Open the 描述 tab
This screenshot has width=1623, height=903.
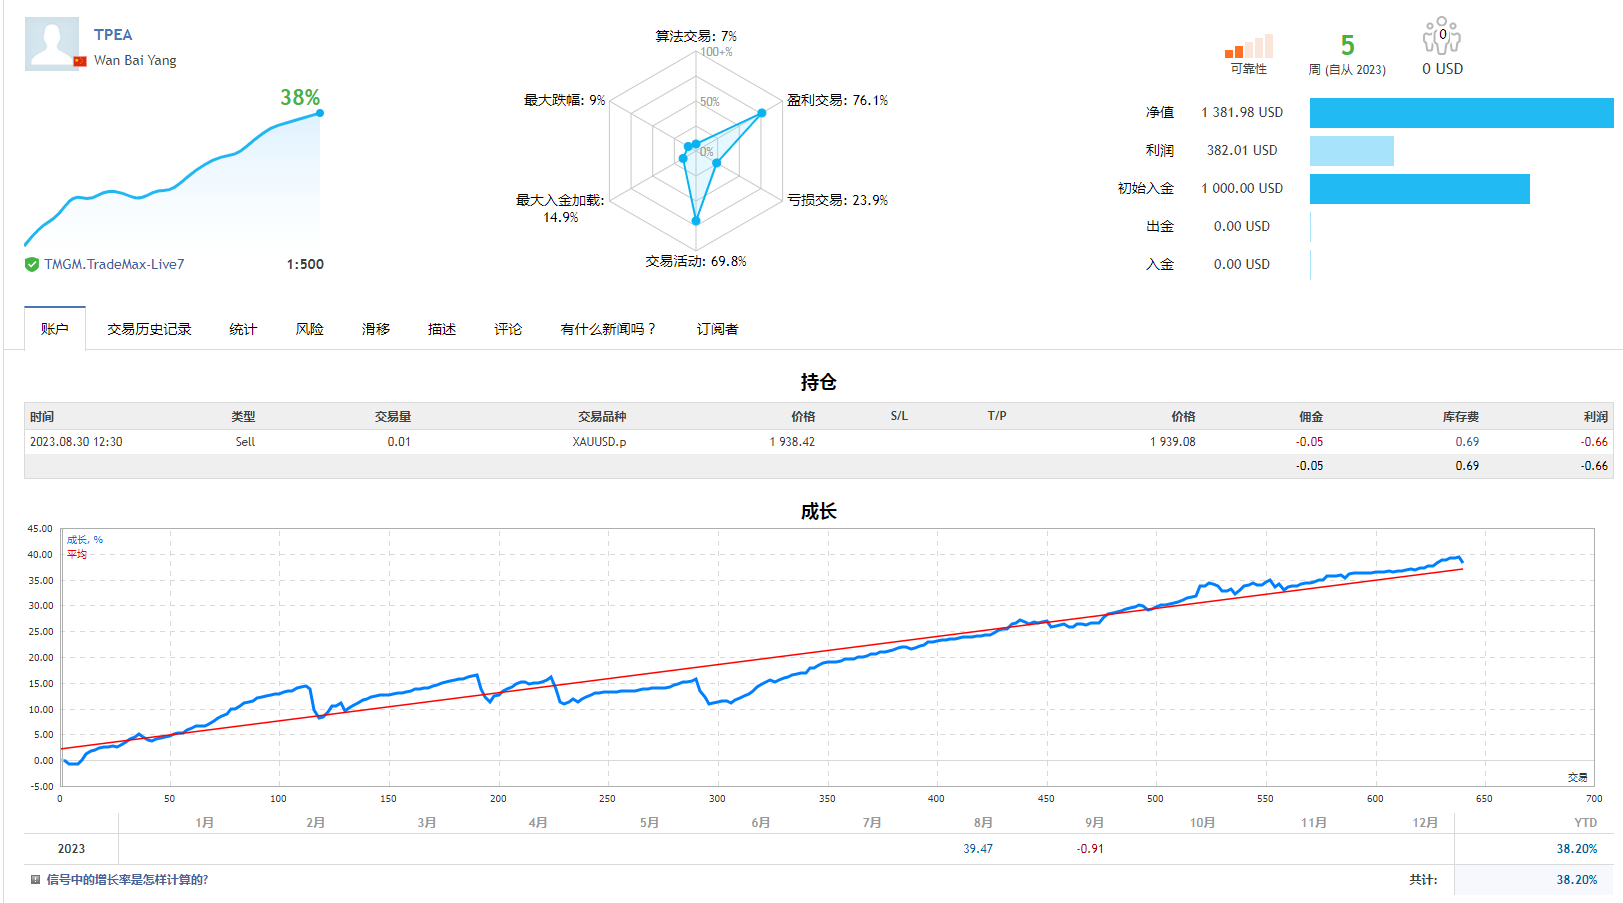441,328
